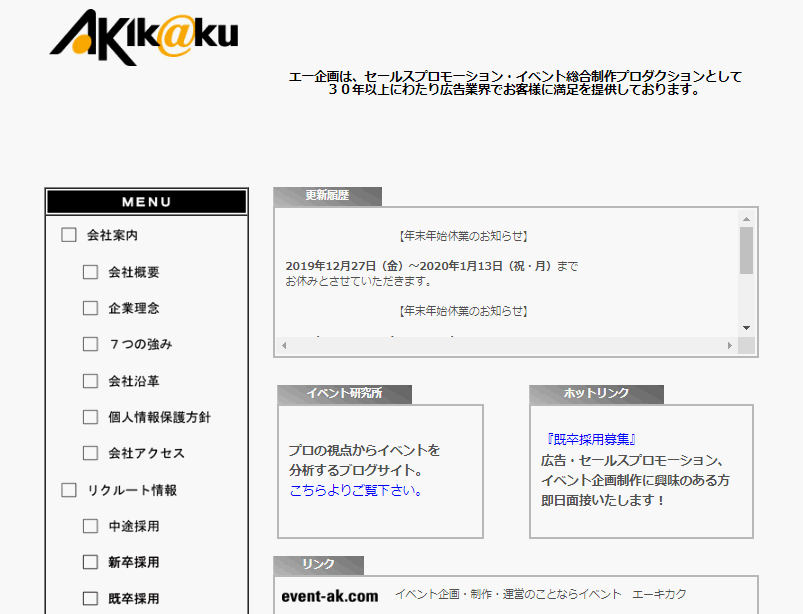This screenshot has width=803, height=614.
Task: Open the 企業理念 page link
Action: pos(133,308)
